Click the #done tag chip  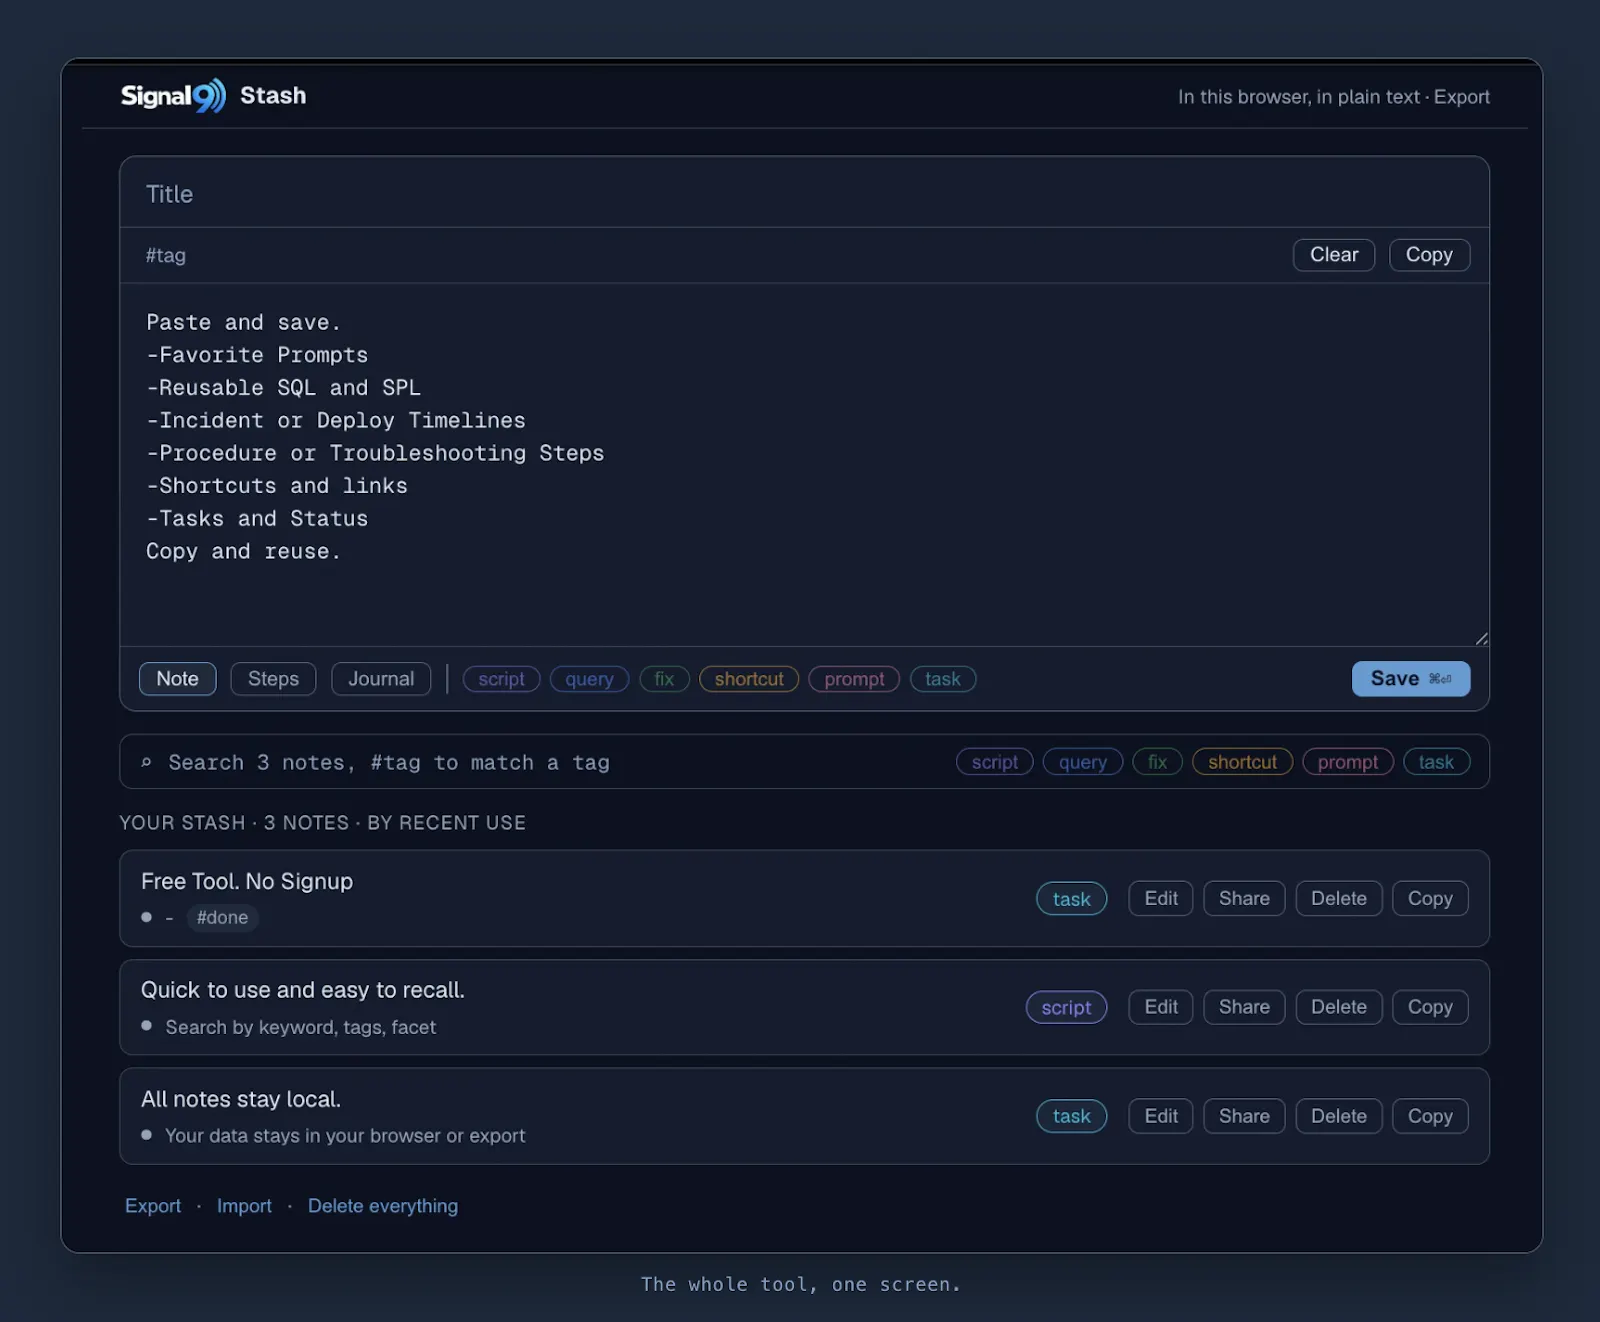click(x=222, y=917)
